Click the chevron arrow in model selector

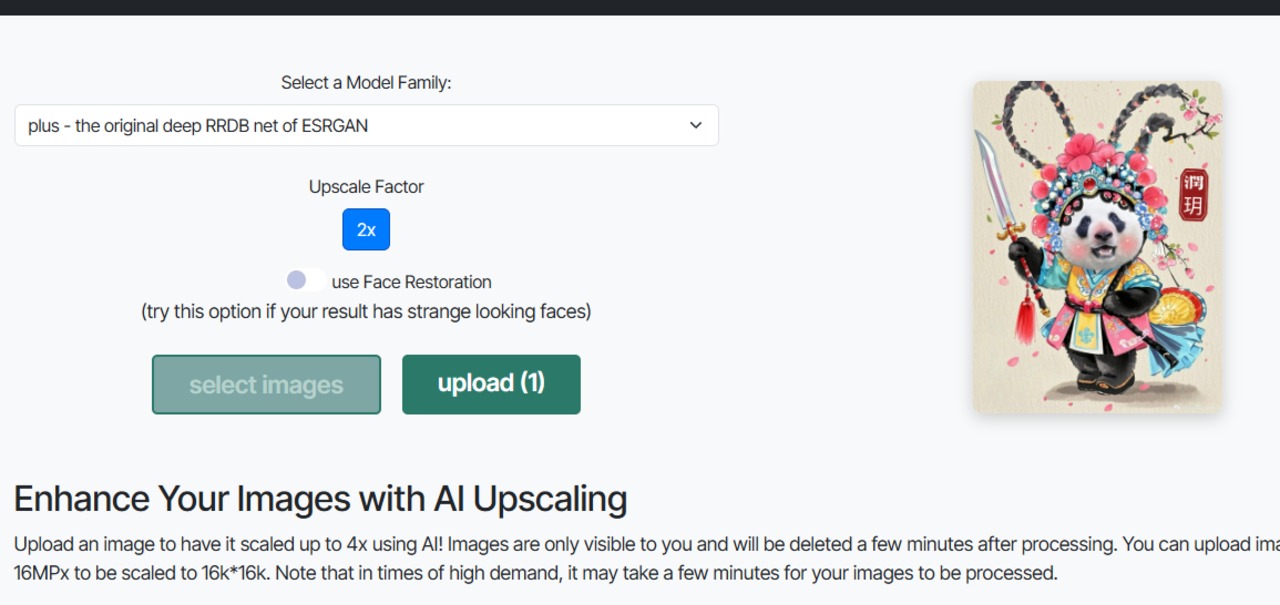696,125
